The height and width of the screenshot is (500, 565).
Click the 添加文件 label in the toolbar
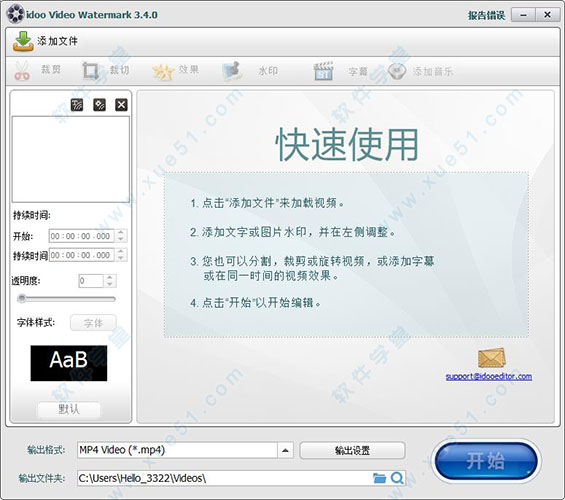(57, 41)
